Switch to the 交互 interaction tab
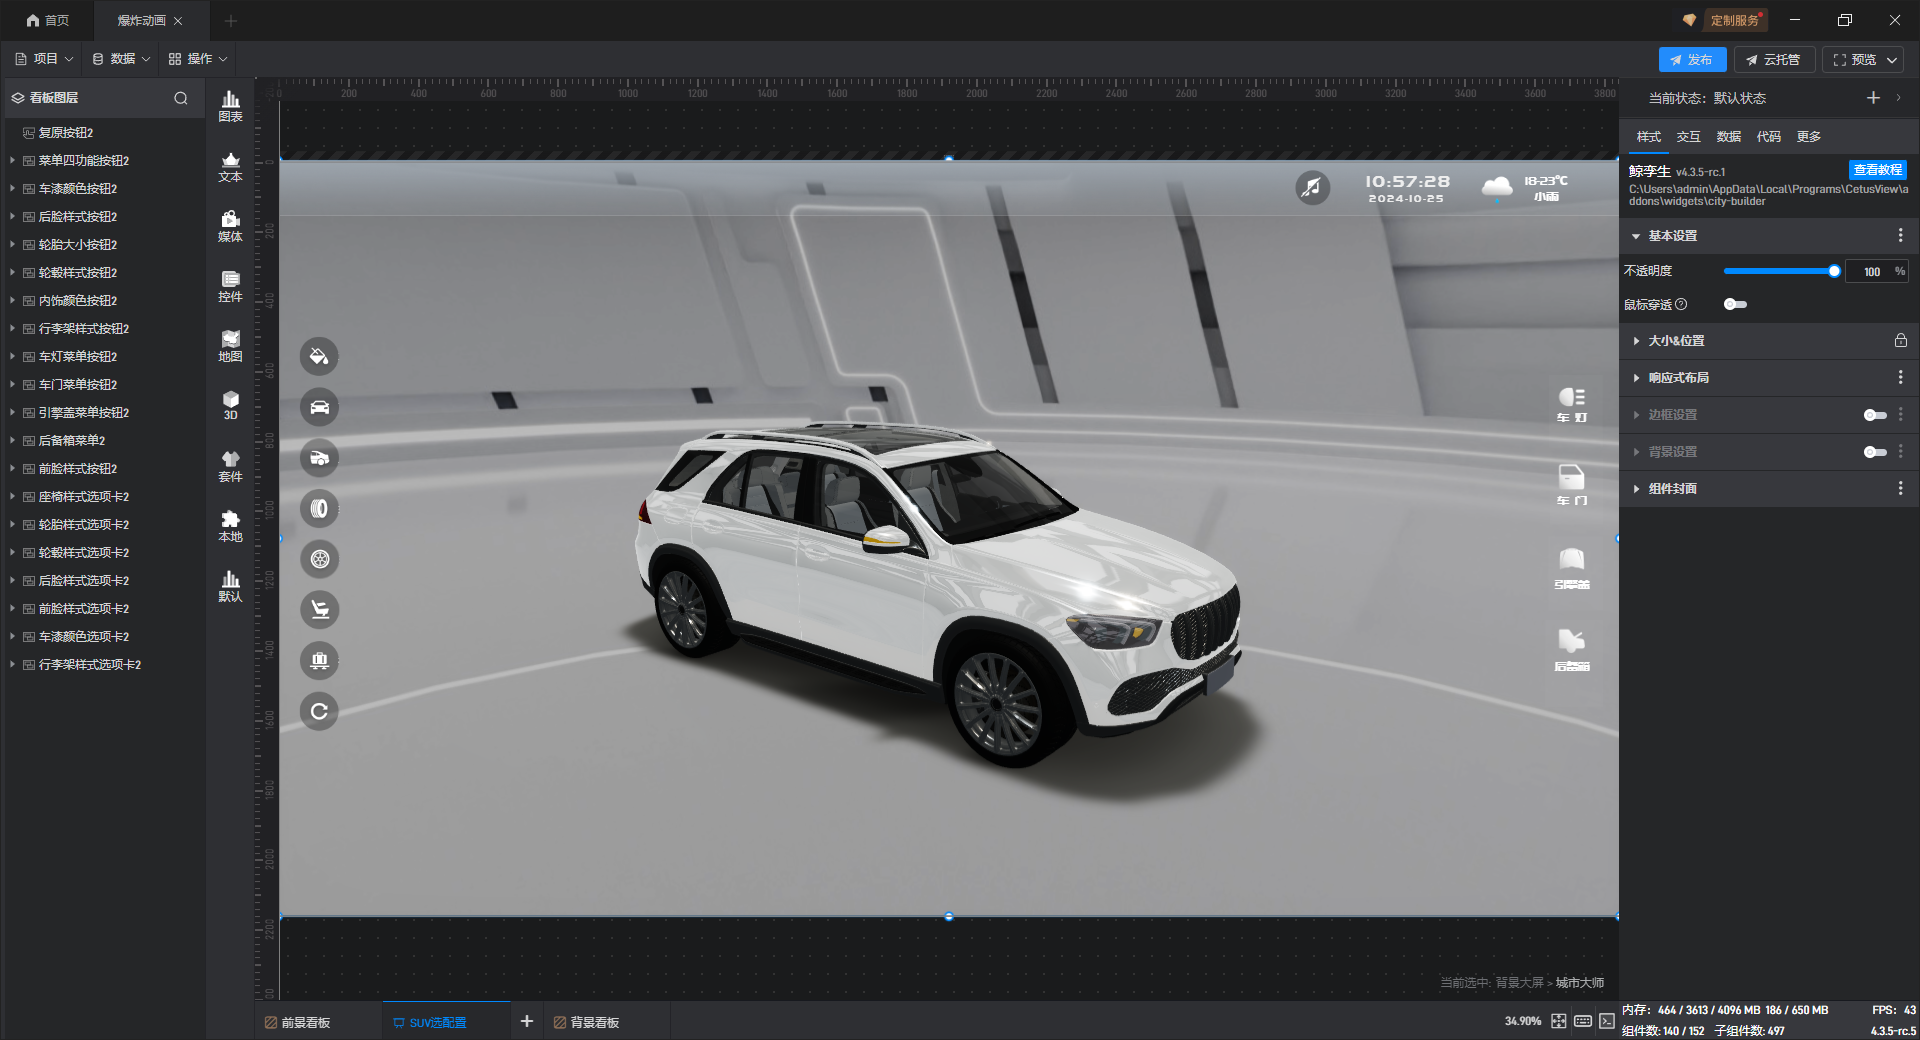 point(1689,137)
